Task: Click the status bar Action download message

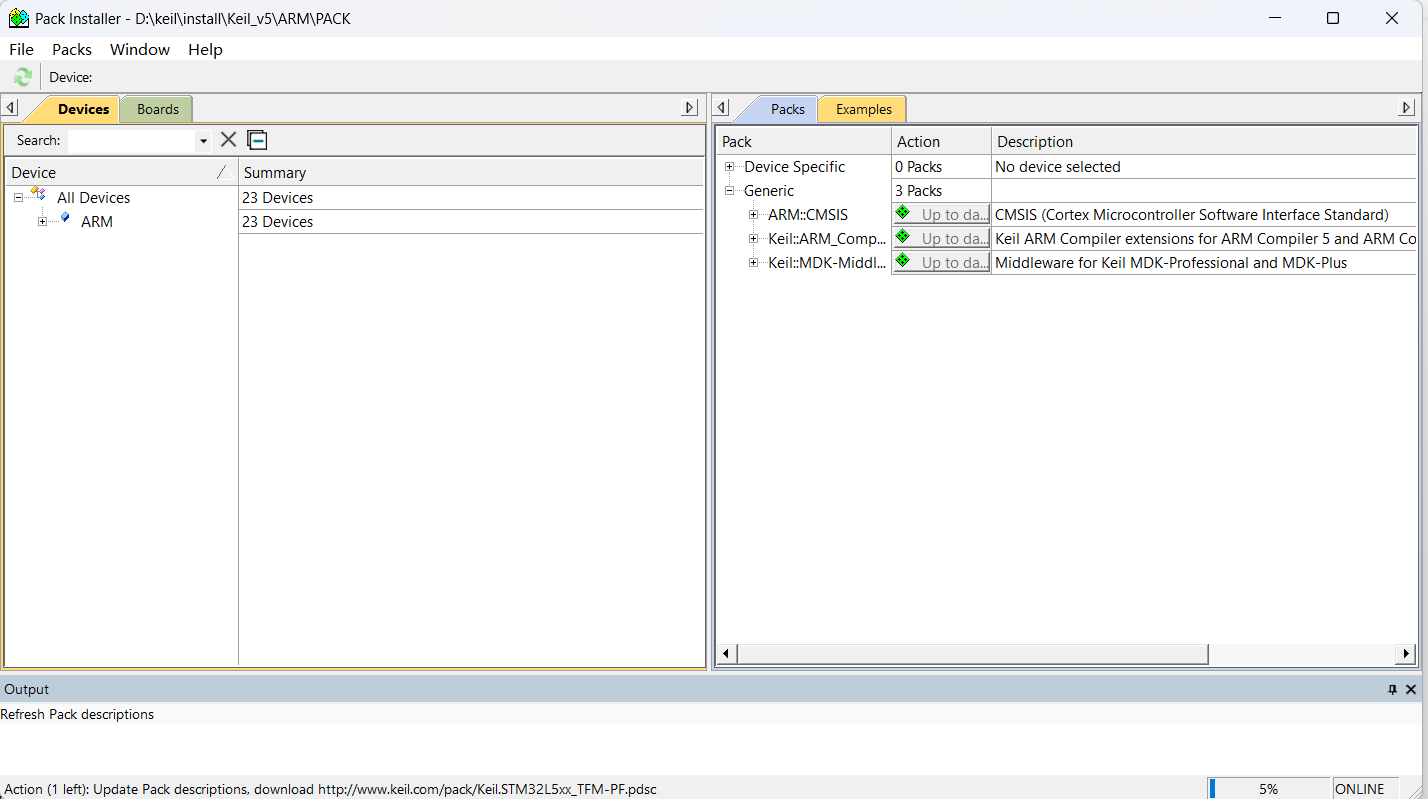Action: [x=330, y=789]
